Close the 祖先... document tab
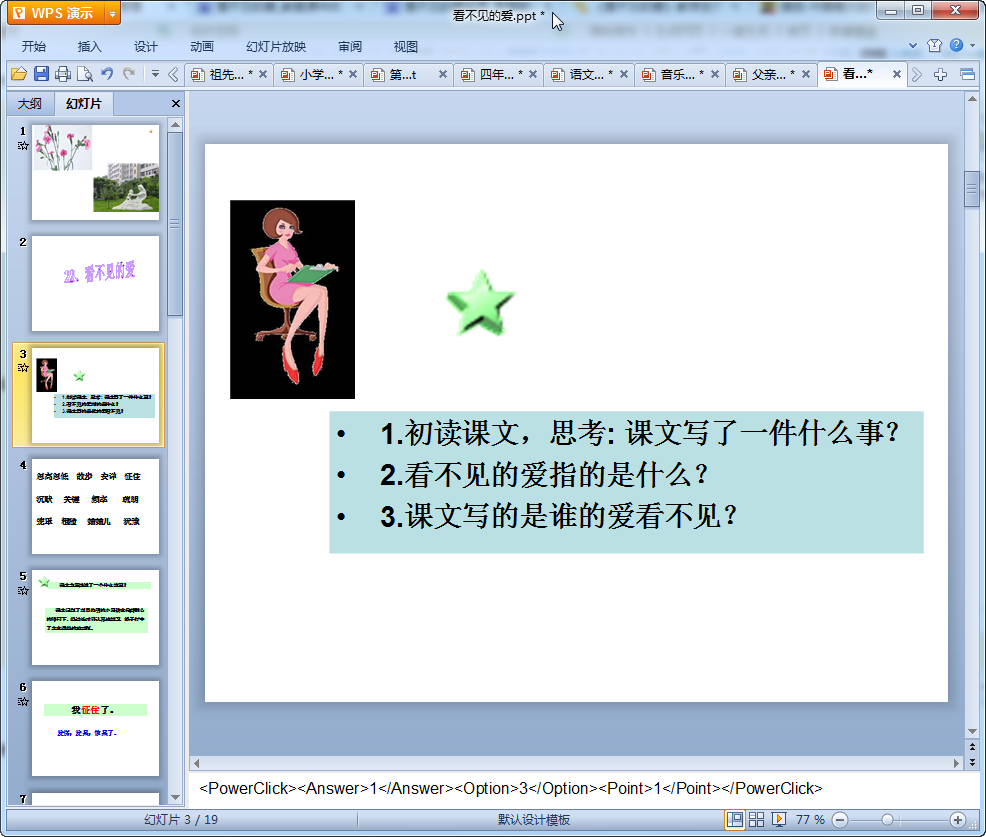 pos(263,74)
